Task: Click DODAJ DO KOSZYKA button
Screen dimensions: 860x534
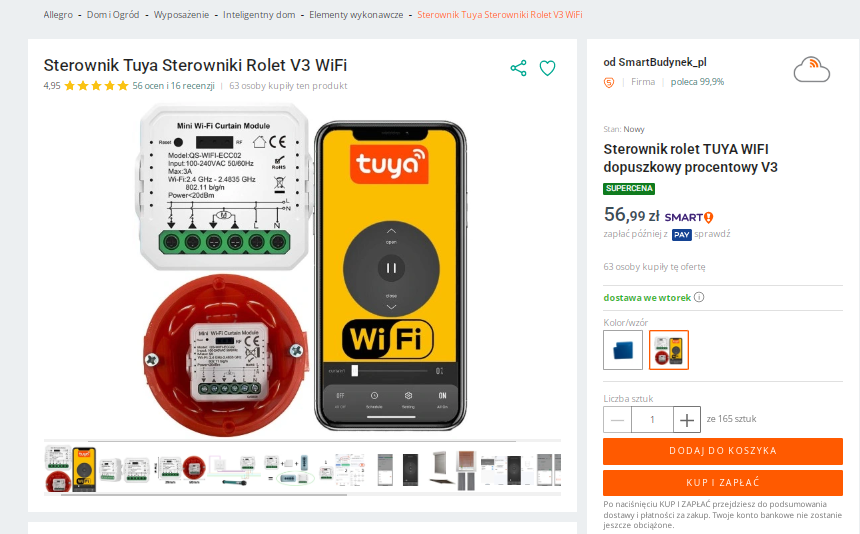Action: pyautogui.click(x=723, y=451)
